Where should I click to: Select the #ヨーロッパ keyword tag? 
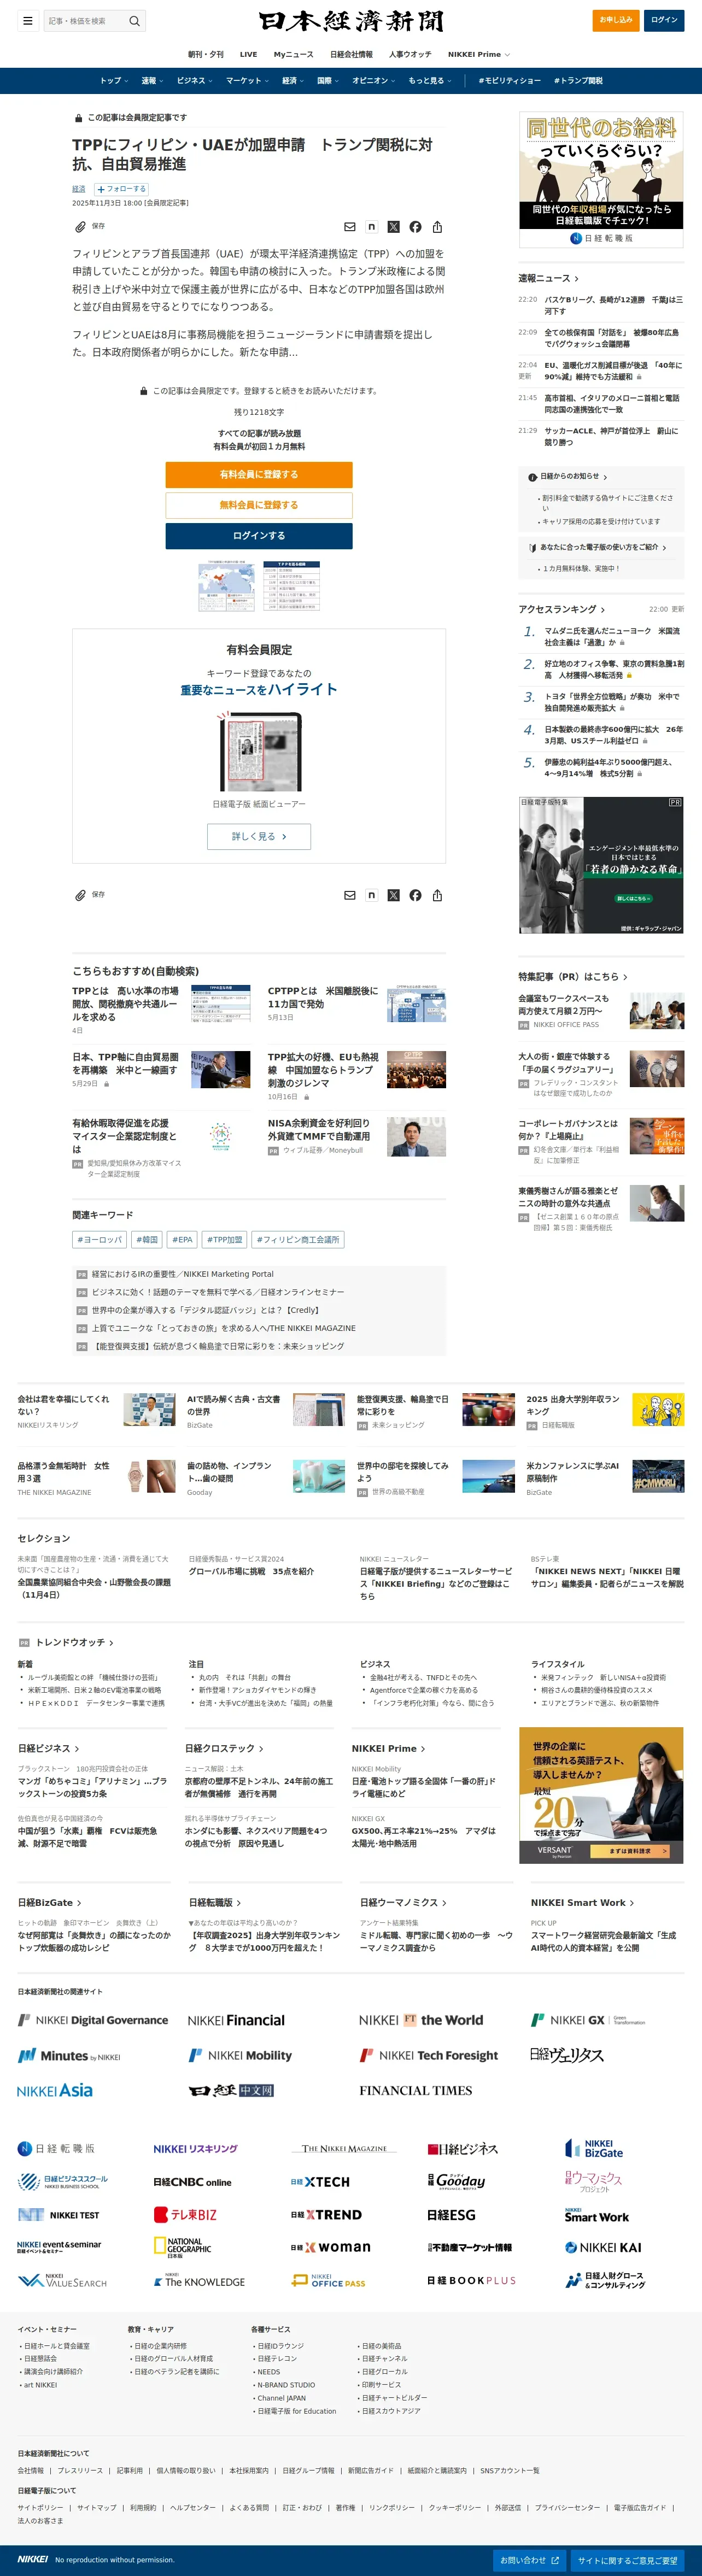(100, 1239)
